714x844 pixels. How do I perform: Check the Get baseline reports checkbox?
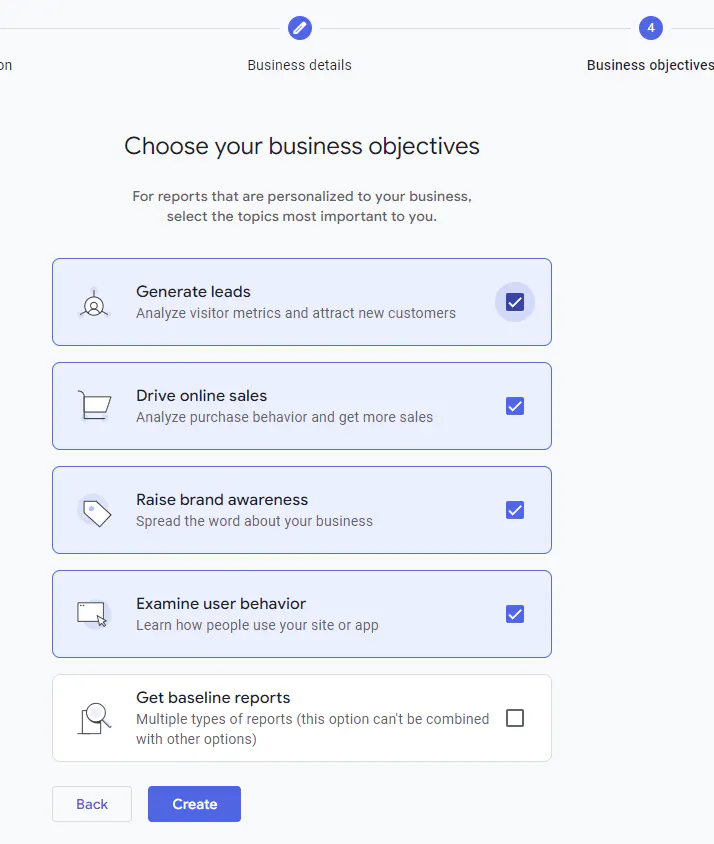click(515, 718)
